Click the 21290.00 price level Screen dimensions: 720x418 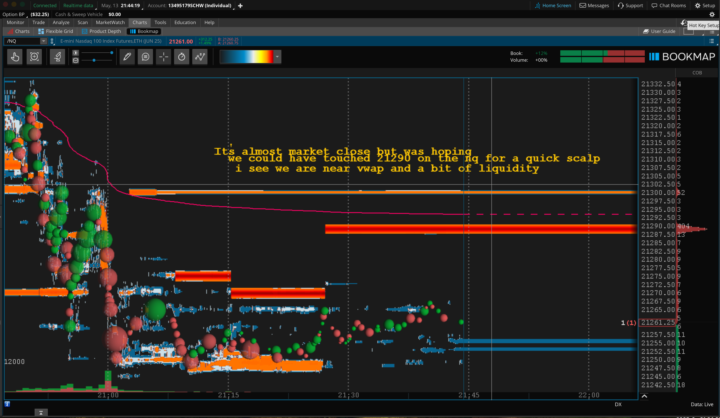(658, 226)
